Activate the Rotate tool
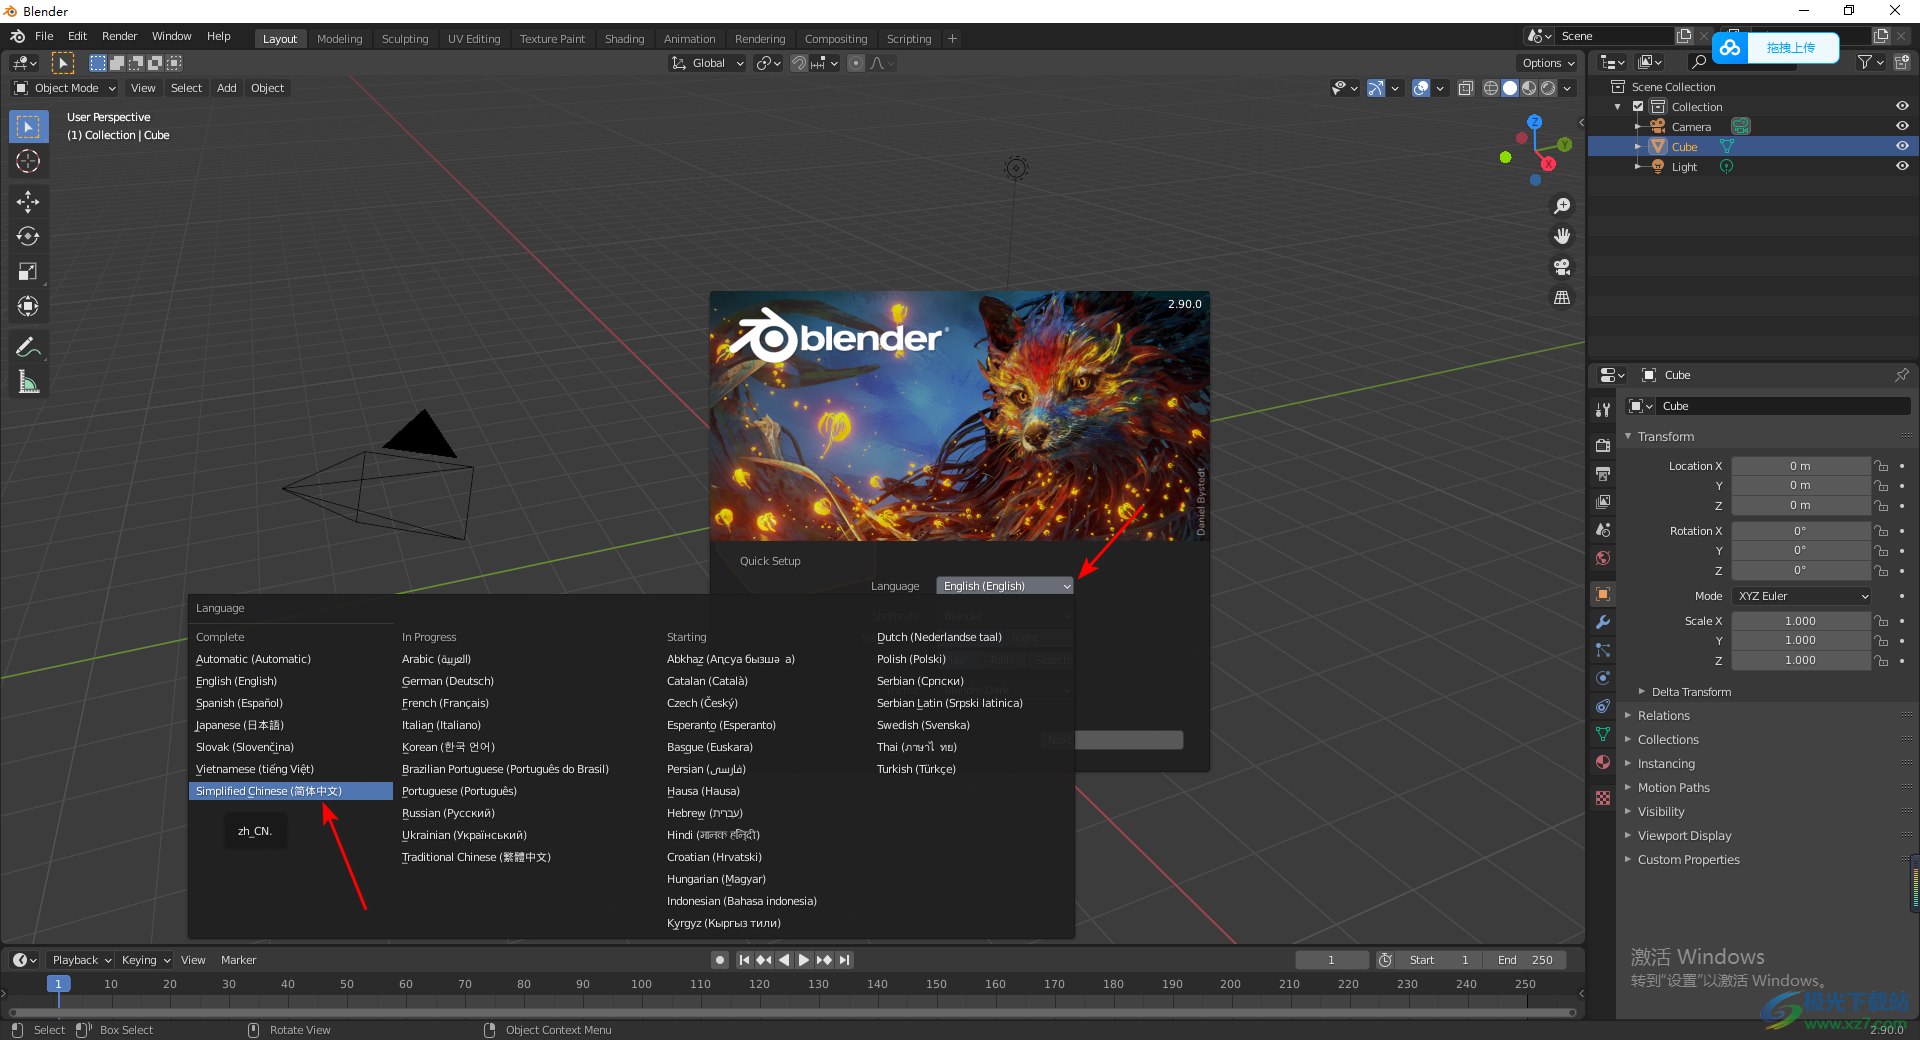The width and height of the screenshot is (1920, 1040). 28,236
